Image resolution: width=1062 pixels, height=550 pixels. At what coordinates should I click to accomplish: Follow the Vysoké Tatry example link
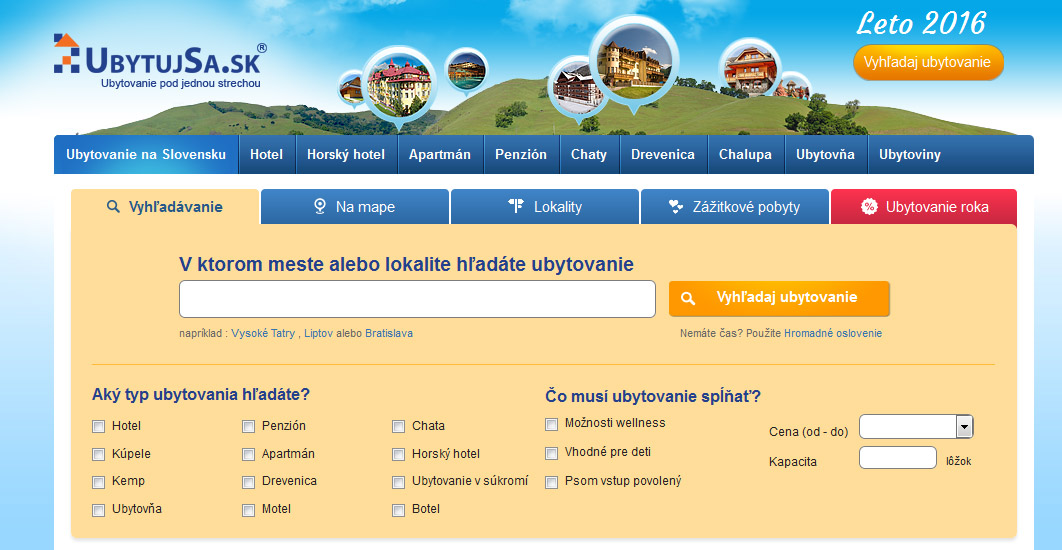pos(263,334)
